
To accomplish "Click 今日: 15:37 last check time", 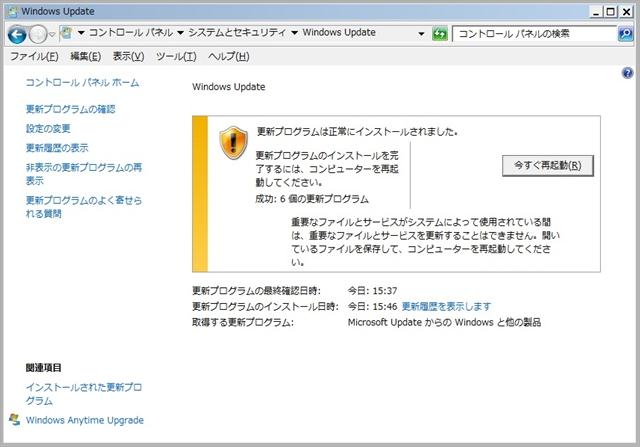I will pos(372,291).
